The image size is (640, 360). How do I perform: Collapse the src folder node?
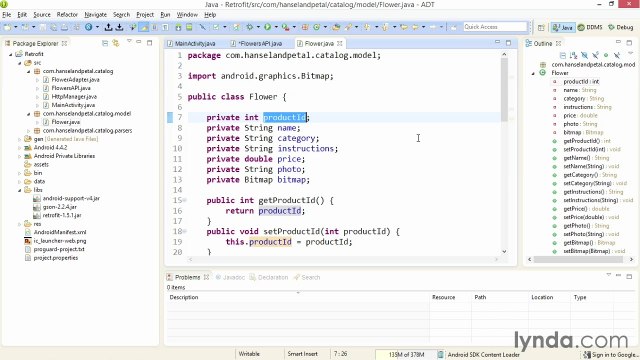[20, 63]
